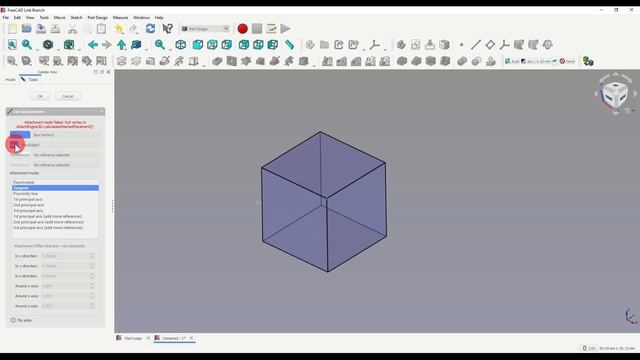Close the Unnamed document tab
Viewport: 640px width, 360px height.
[191, 338]
